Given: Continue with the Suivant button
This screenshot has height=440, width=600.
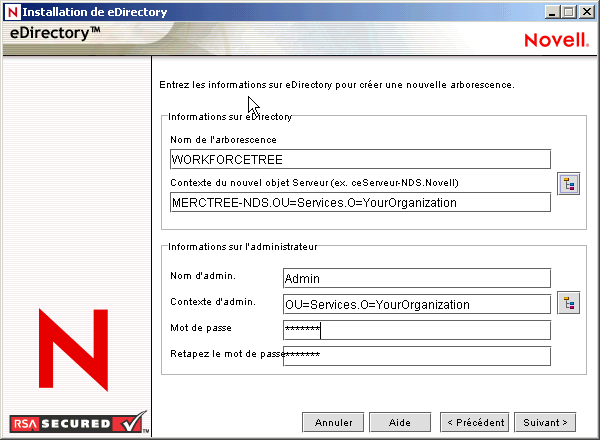Looking at the screenshot, I should pyautogui.click(x=545, y=422).
